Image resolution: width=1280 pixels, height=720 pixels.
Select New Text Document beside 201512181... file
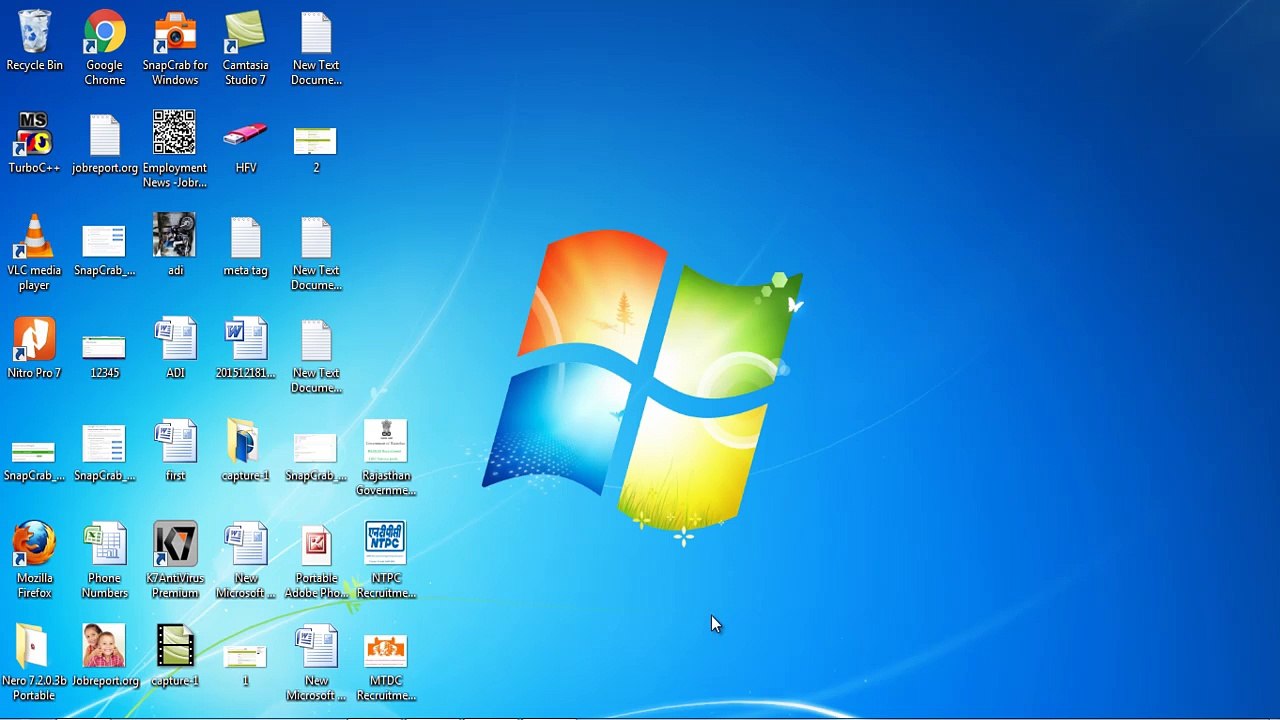click(316, 355)
